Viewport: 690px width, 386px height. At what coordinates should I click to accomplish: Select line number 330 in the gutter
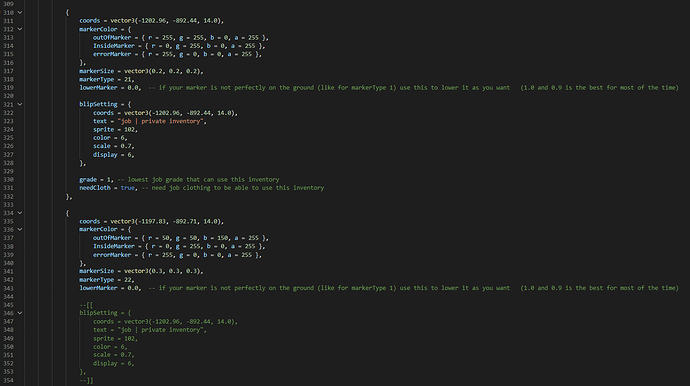tap(8, 180)
